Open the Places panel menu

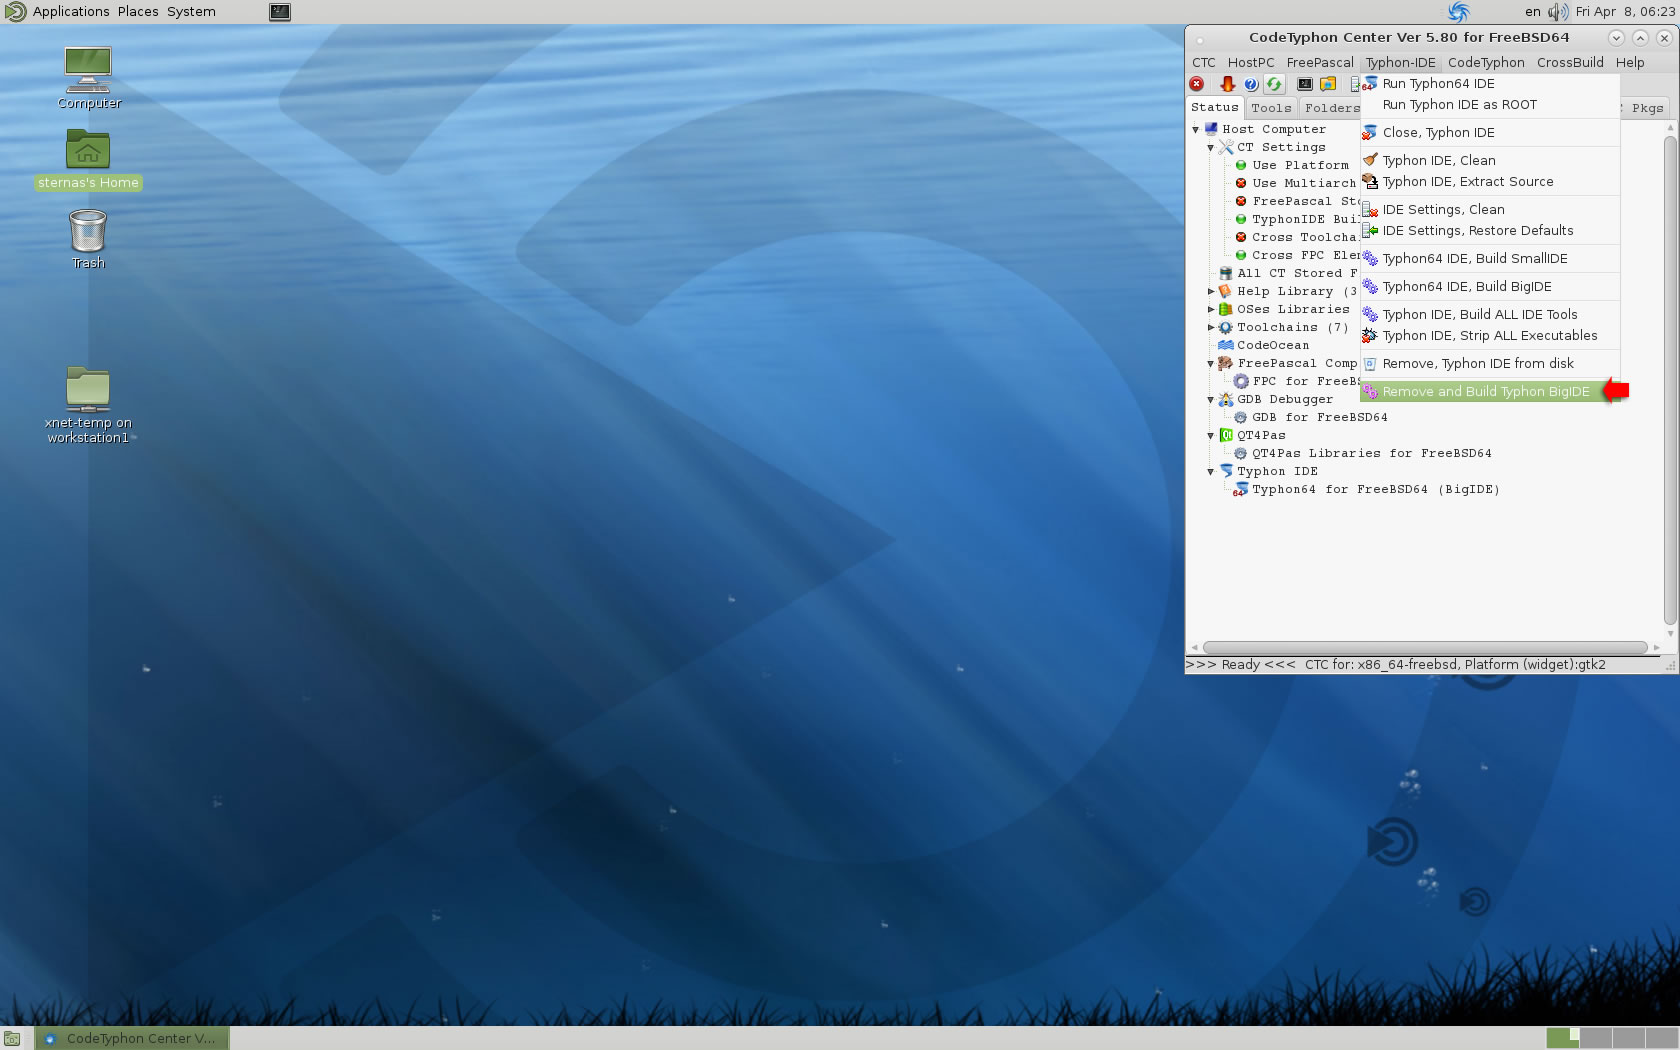[138, 11]
